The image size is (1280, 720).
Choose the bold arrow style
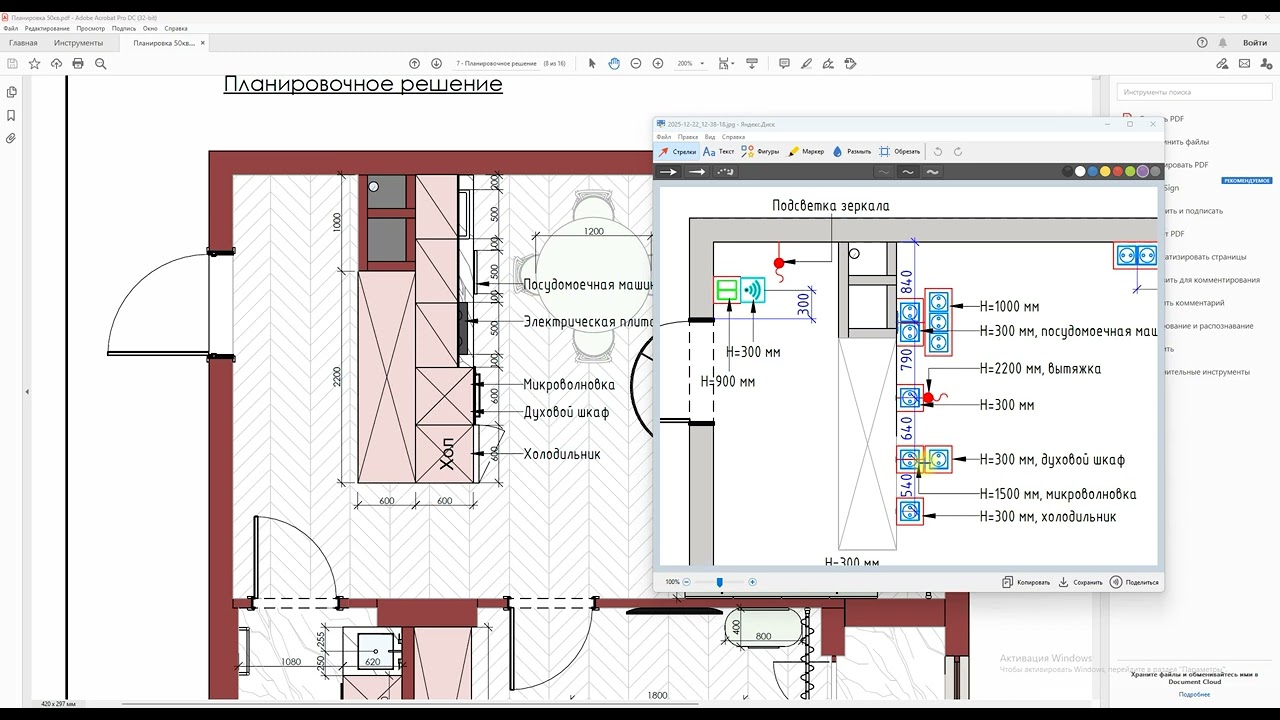(x=697, y=172)
